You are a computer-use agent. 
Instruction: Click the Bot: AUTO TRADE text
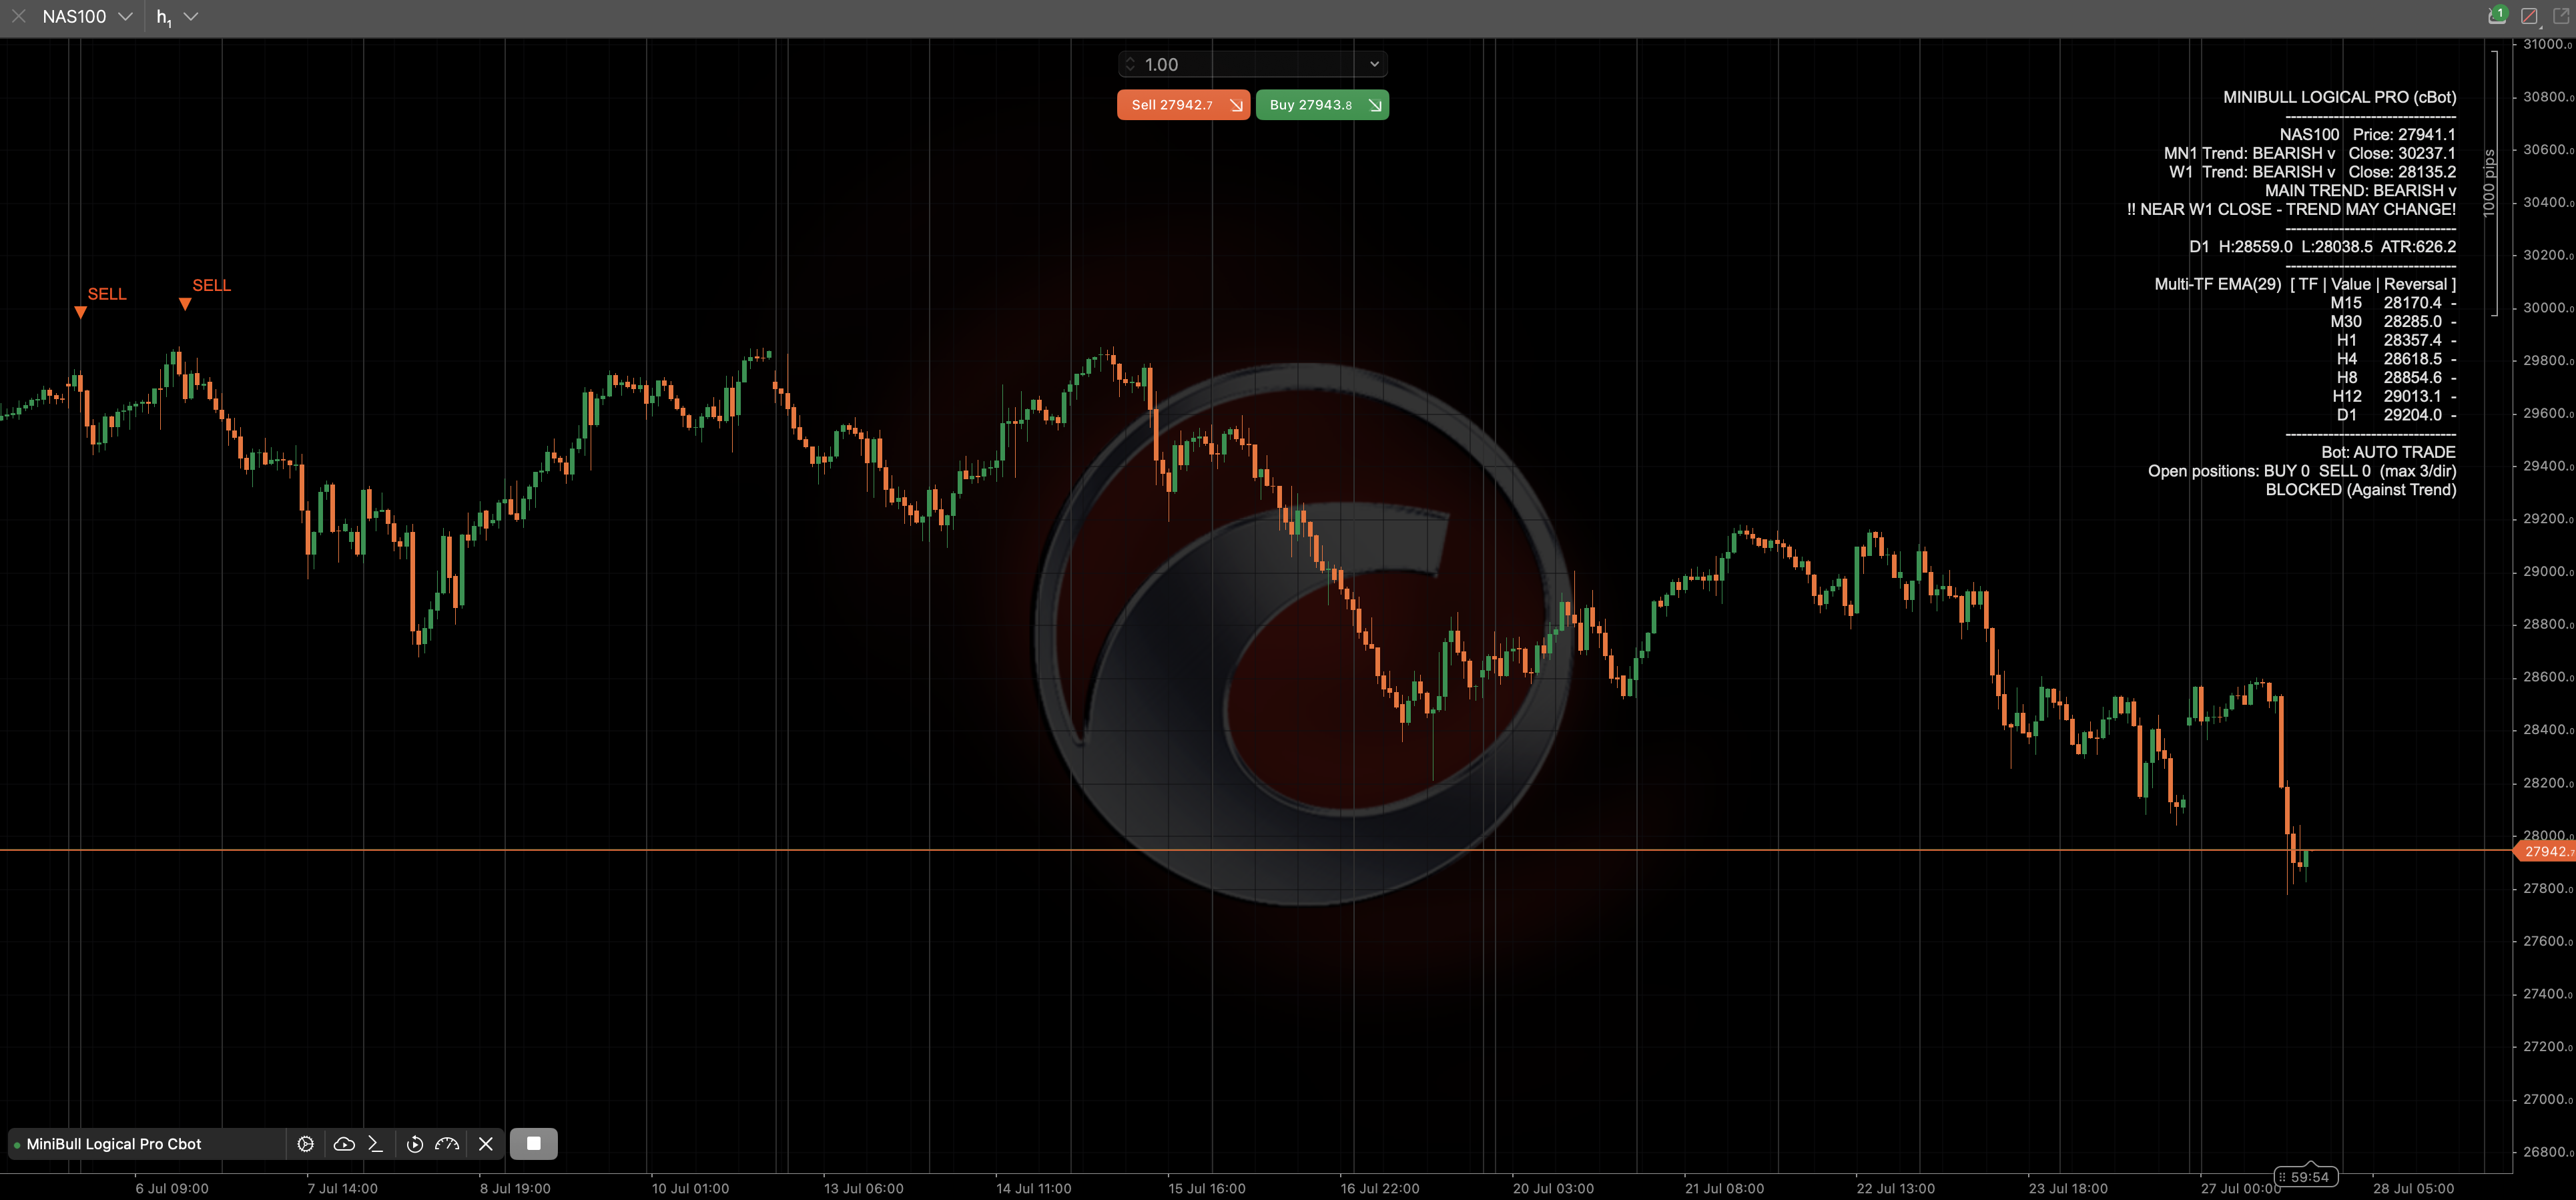pyautogui.click(x=2388, y=452)
